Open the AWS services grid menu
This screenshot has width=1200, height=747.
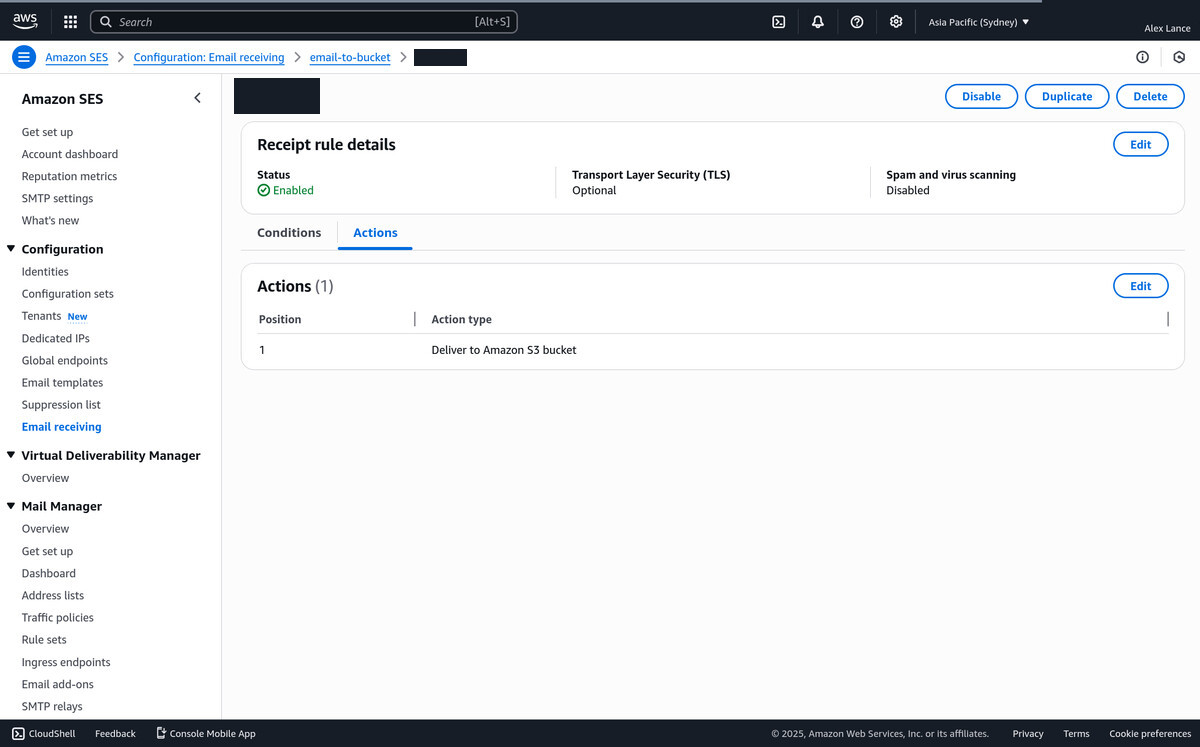pyautogui.click(x=70, y=22)
